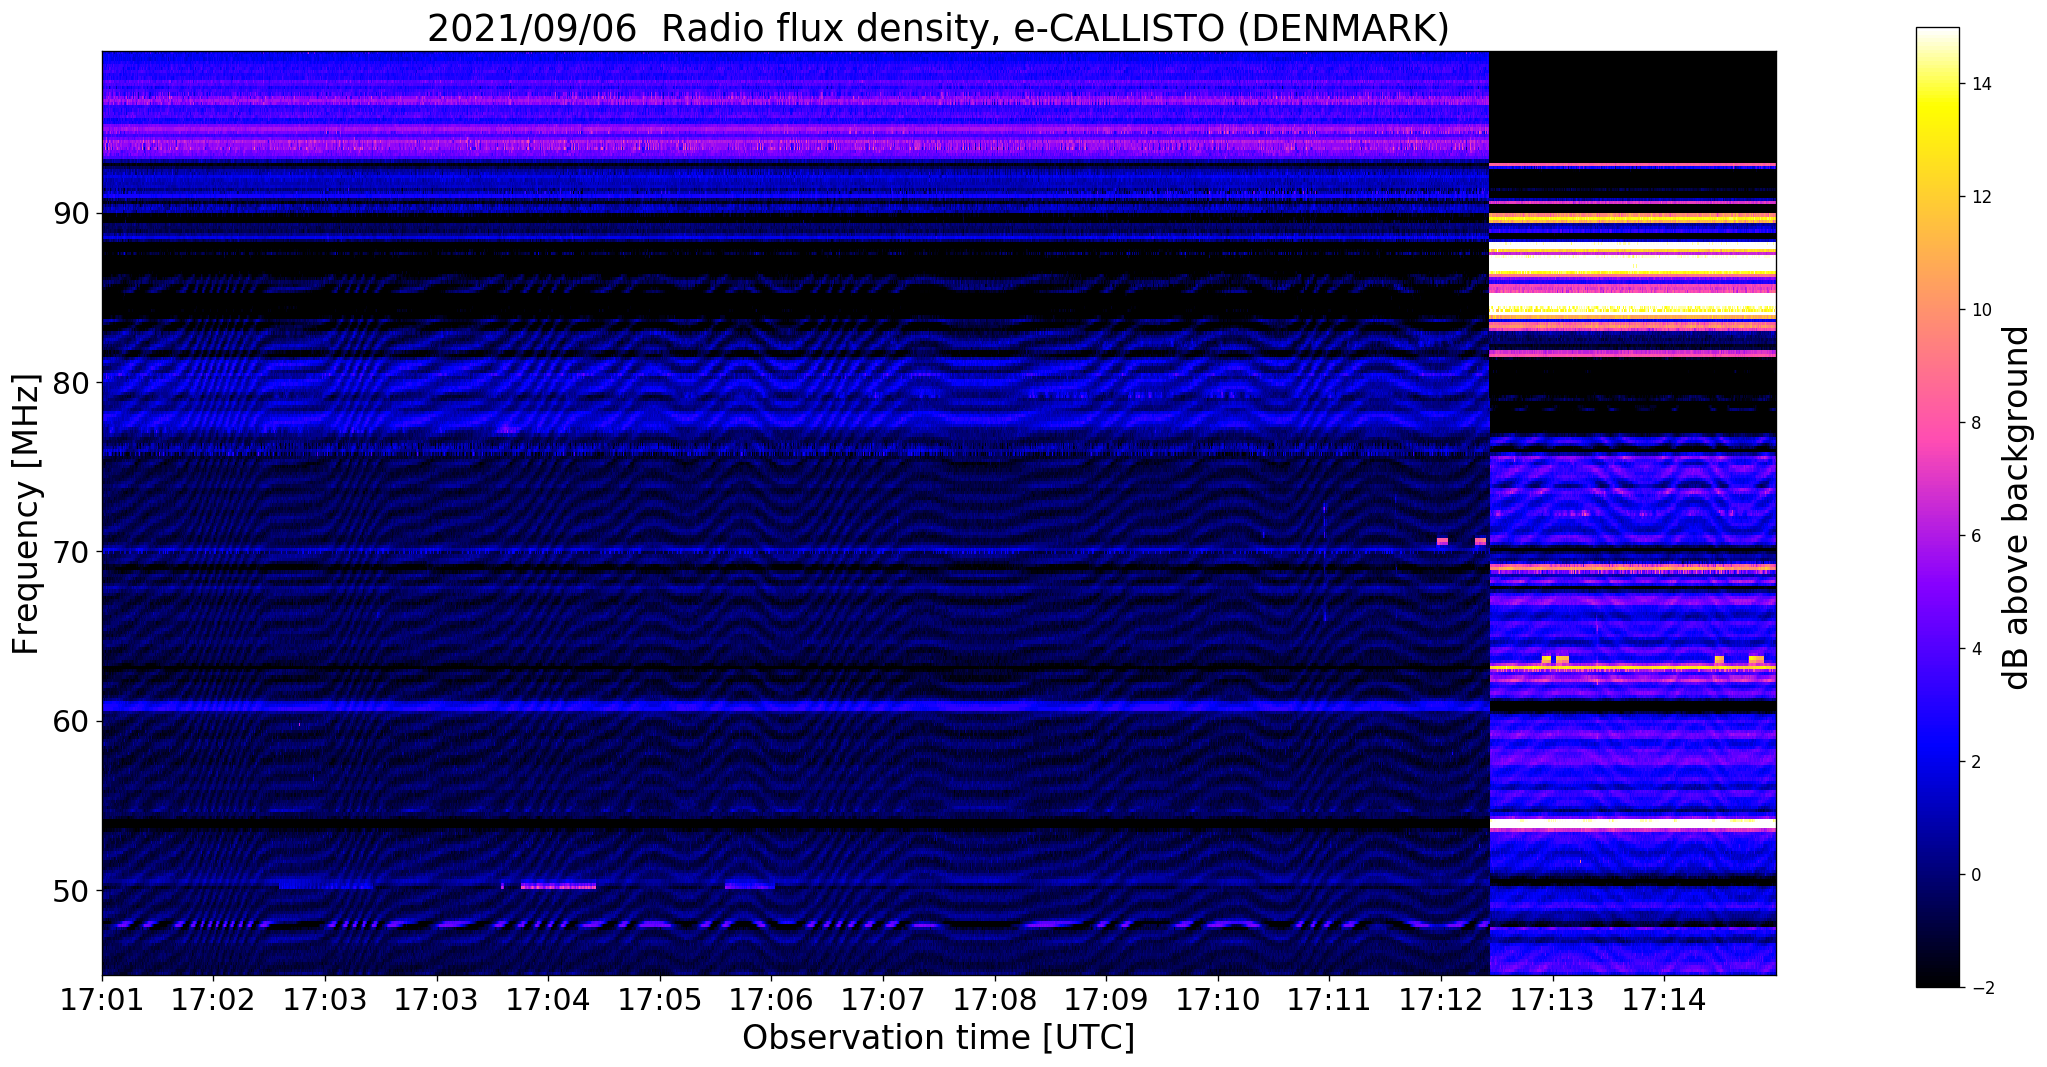
Task: Click the x-axis tick label '17:05'
Action: (659, 1001)
